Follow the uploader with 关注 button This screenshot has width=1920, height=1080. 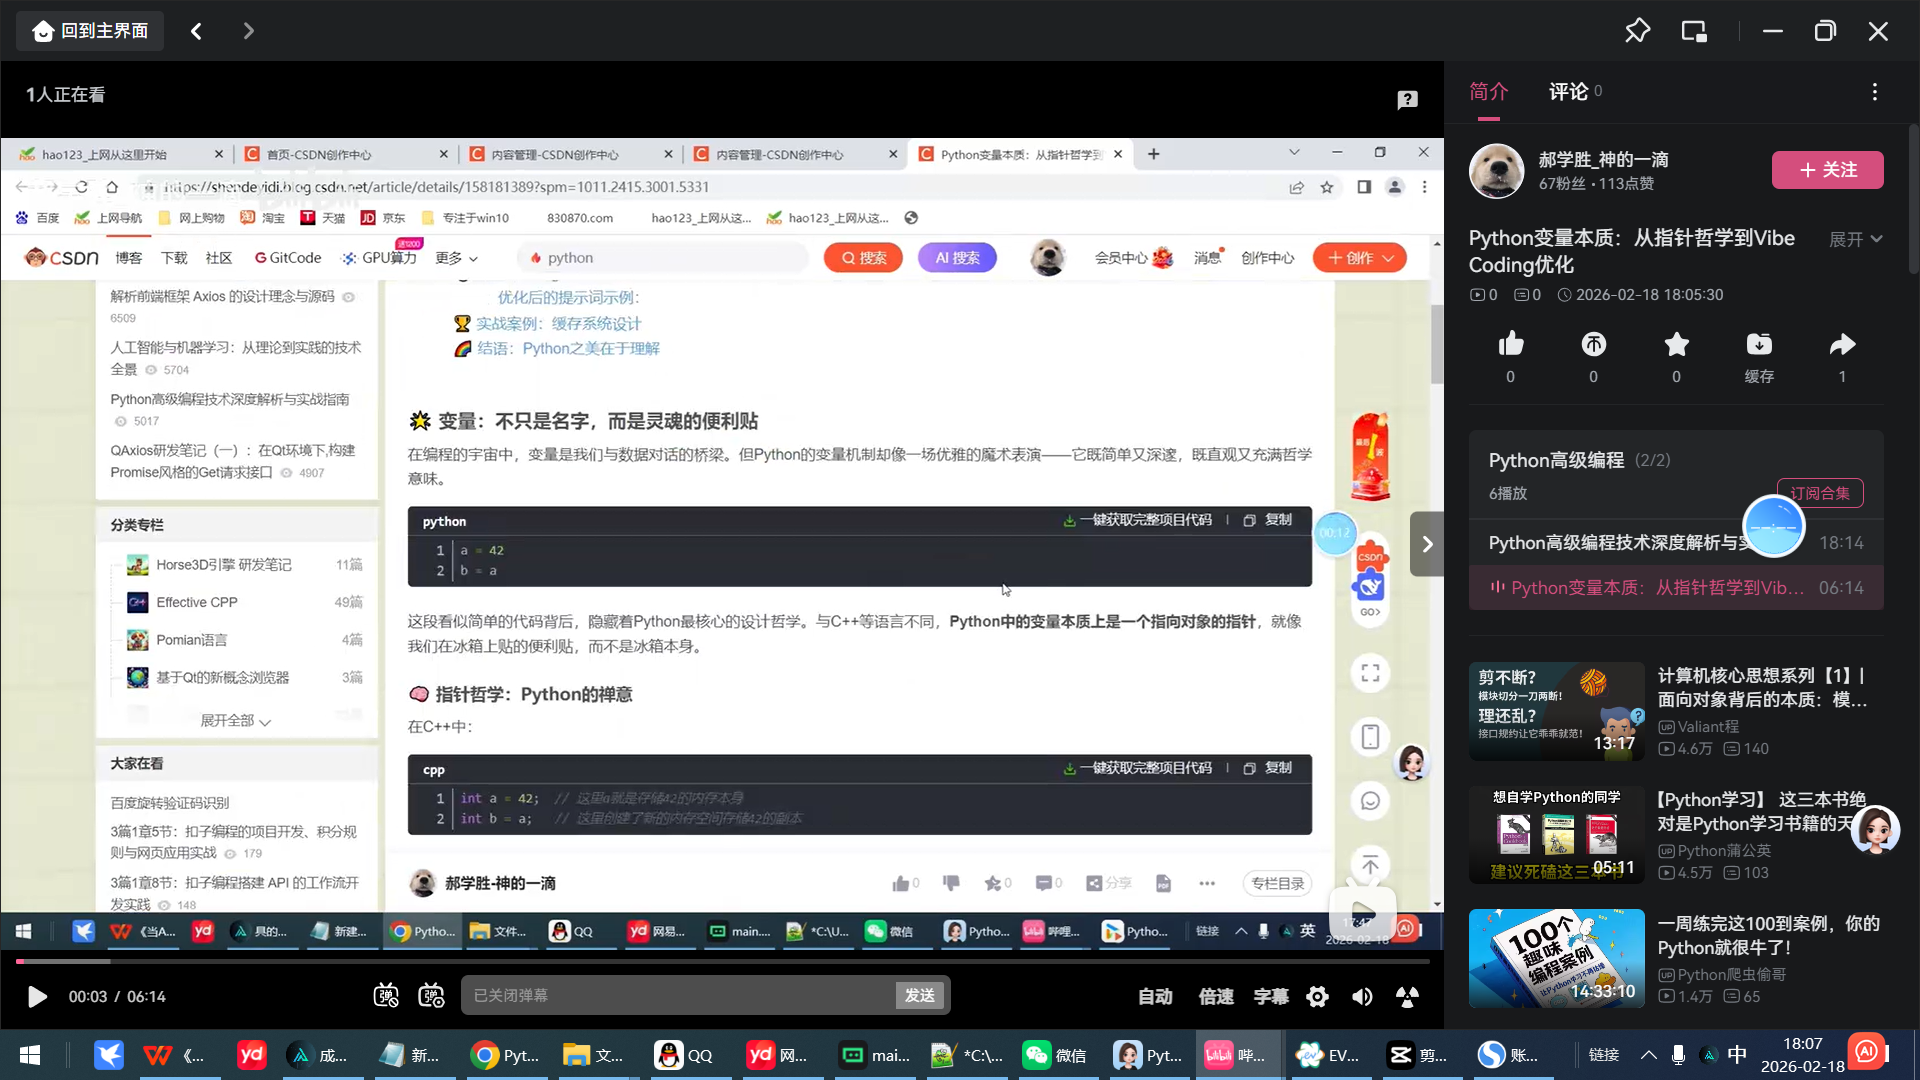point(1827,170)
